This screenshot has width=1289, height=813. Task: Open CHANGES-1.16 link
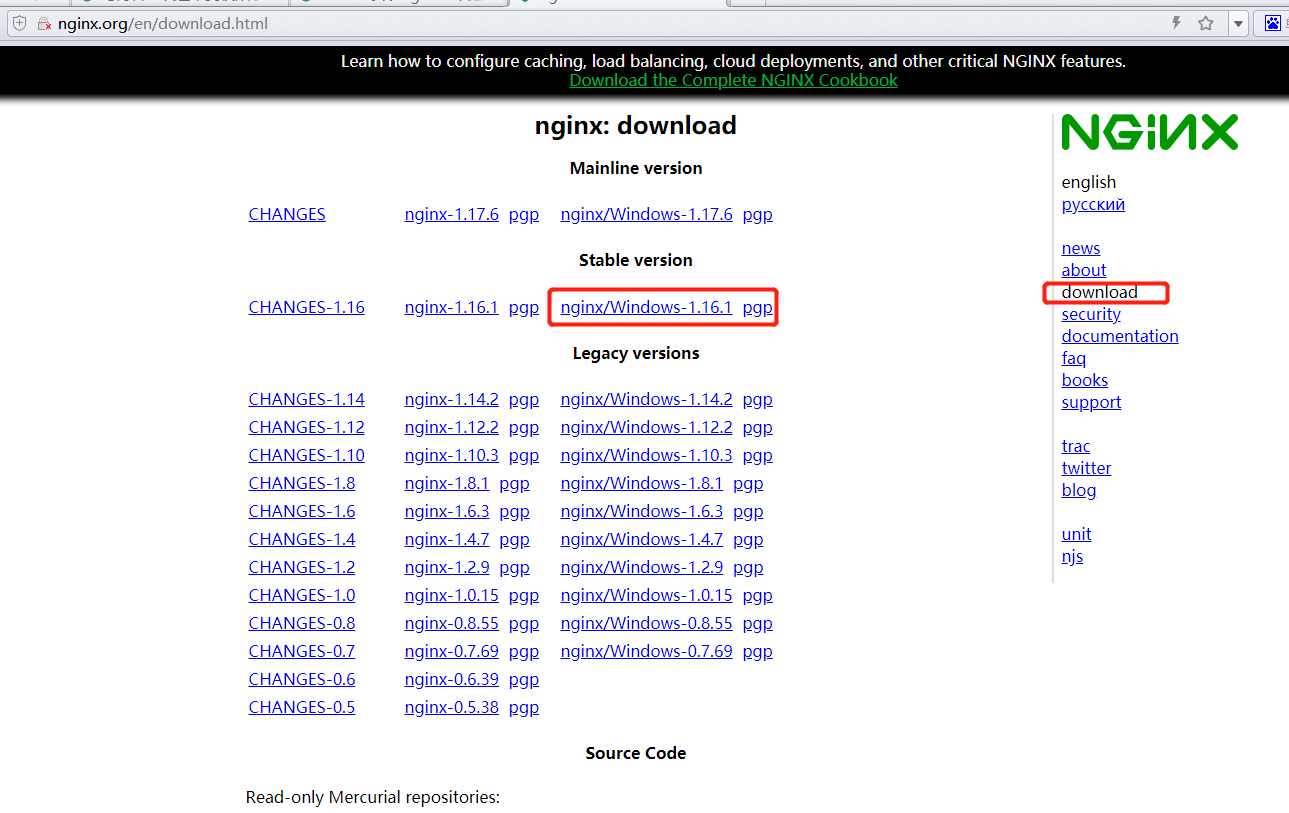[306, 307]
